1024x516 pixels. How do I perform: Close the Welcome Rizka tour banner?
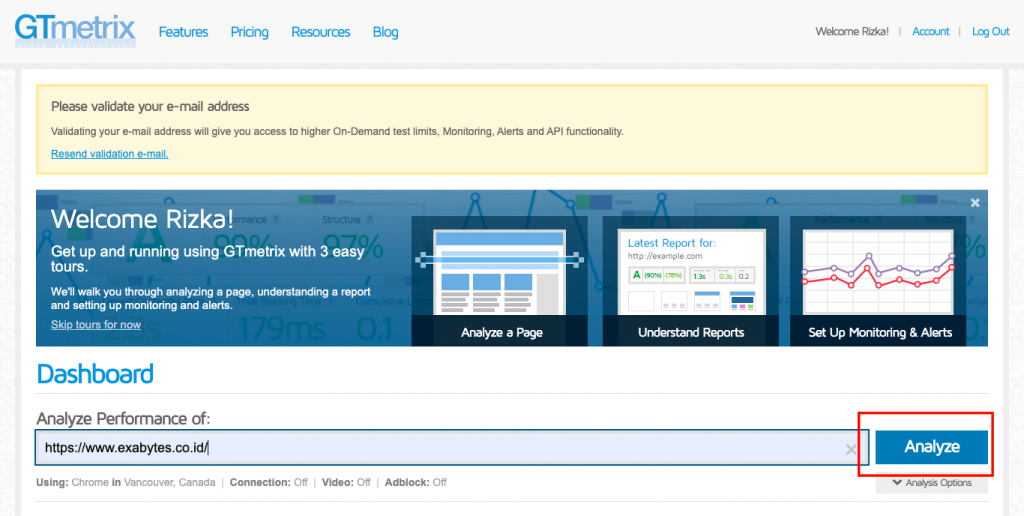coord(975,203)
